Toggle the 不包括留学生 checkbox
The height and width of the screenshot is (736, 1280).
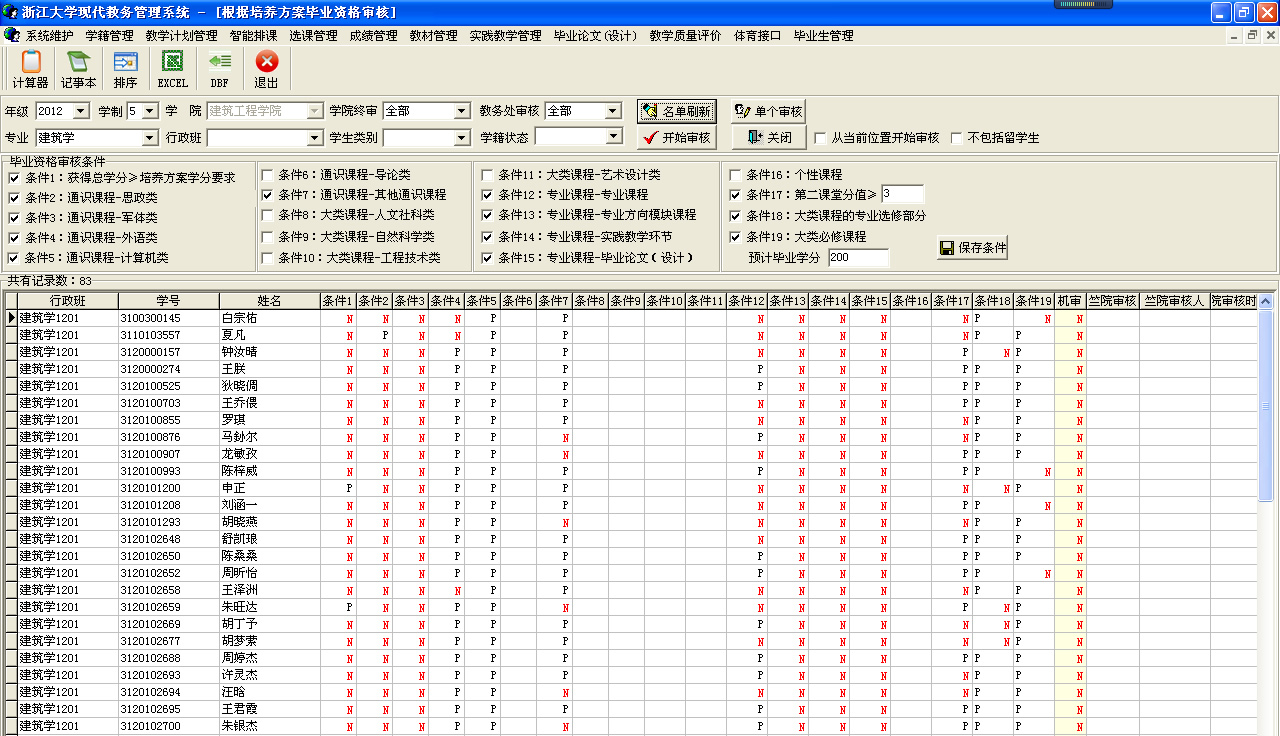pos(956,138)
